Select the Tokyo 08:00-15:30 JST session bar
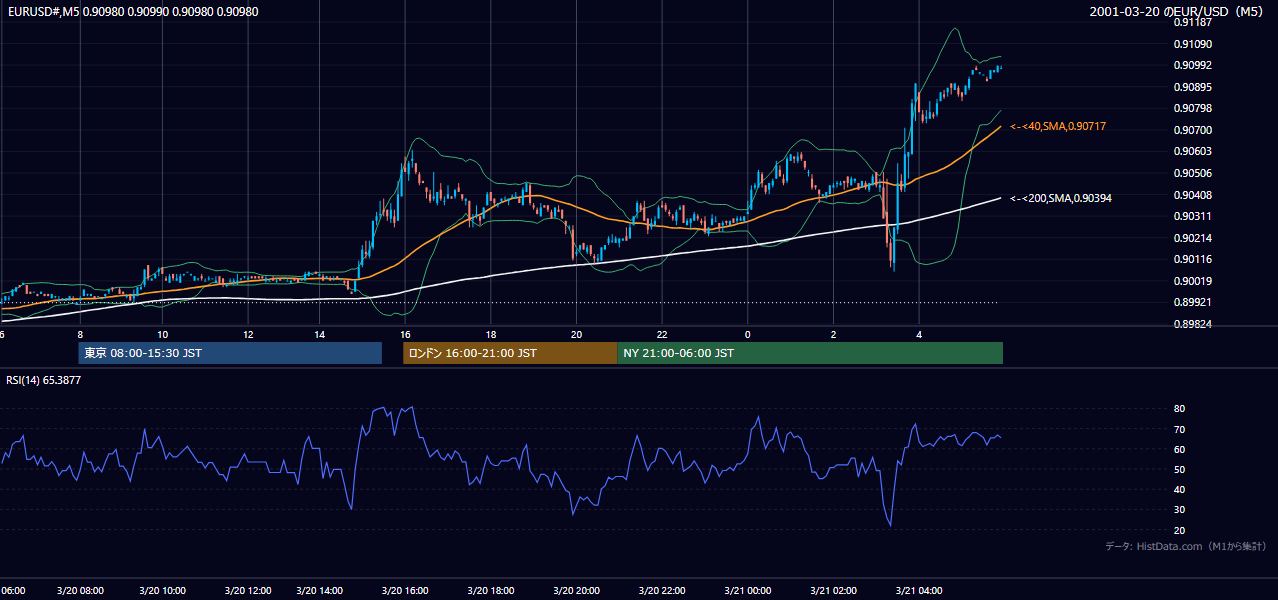Viewport: 1278px width, 600px height. point(230,353)
